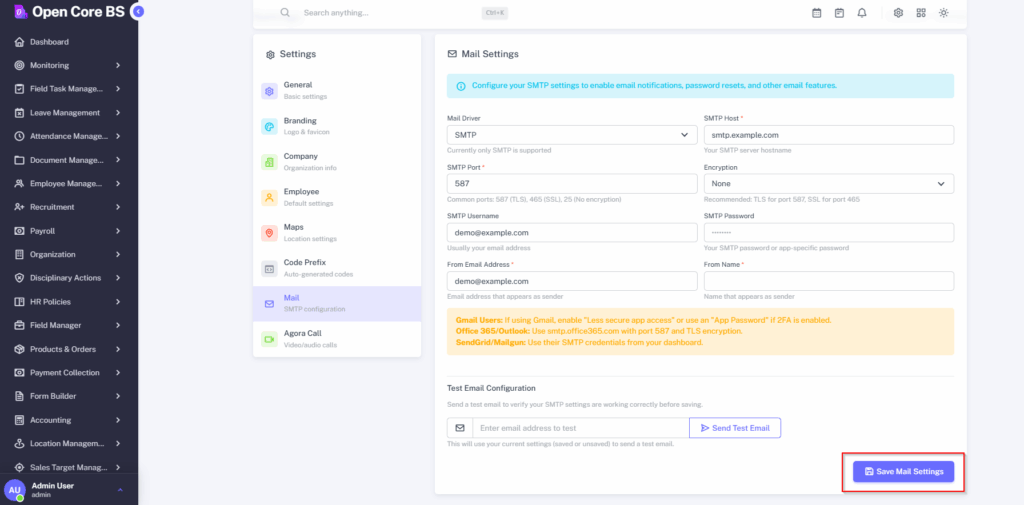Select Code Prefix settings section
The height and width of the screenshot is (505, 1024).
[x=336, y=268]
